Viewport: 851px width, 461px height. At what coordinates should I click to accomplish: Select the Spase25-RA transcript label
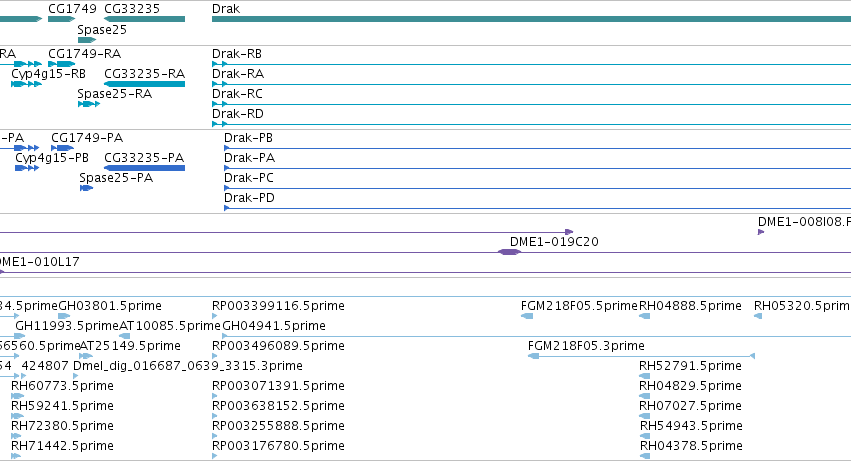coord(115,94)
